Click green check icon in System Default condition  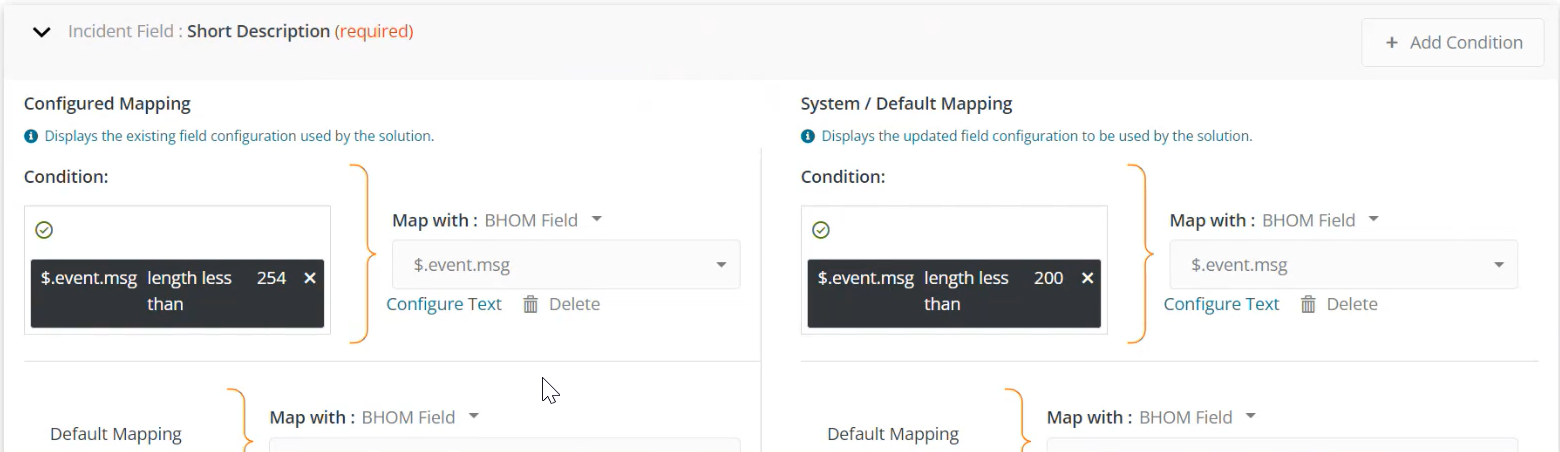820,230
